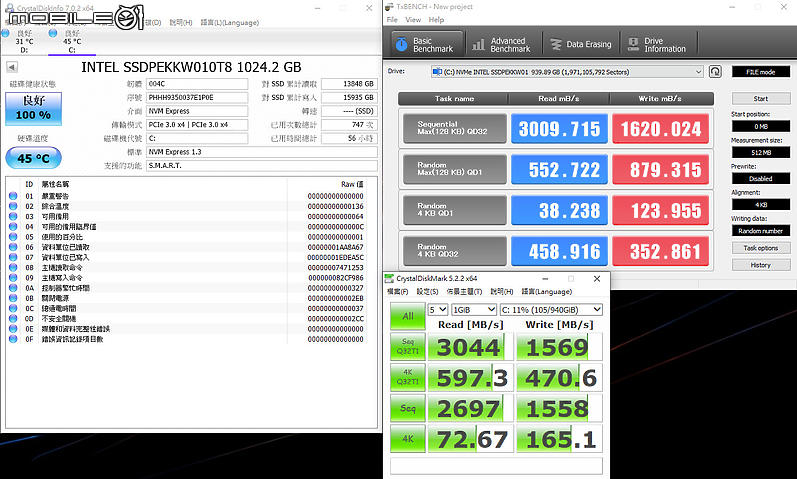Click Random 4 KB QD32 task button

coord(454,250)
